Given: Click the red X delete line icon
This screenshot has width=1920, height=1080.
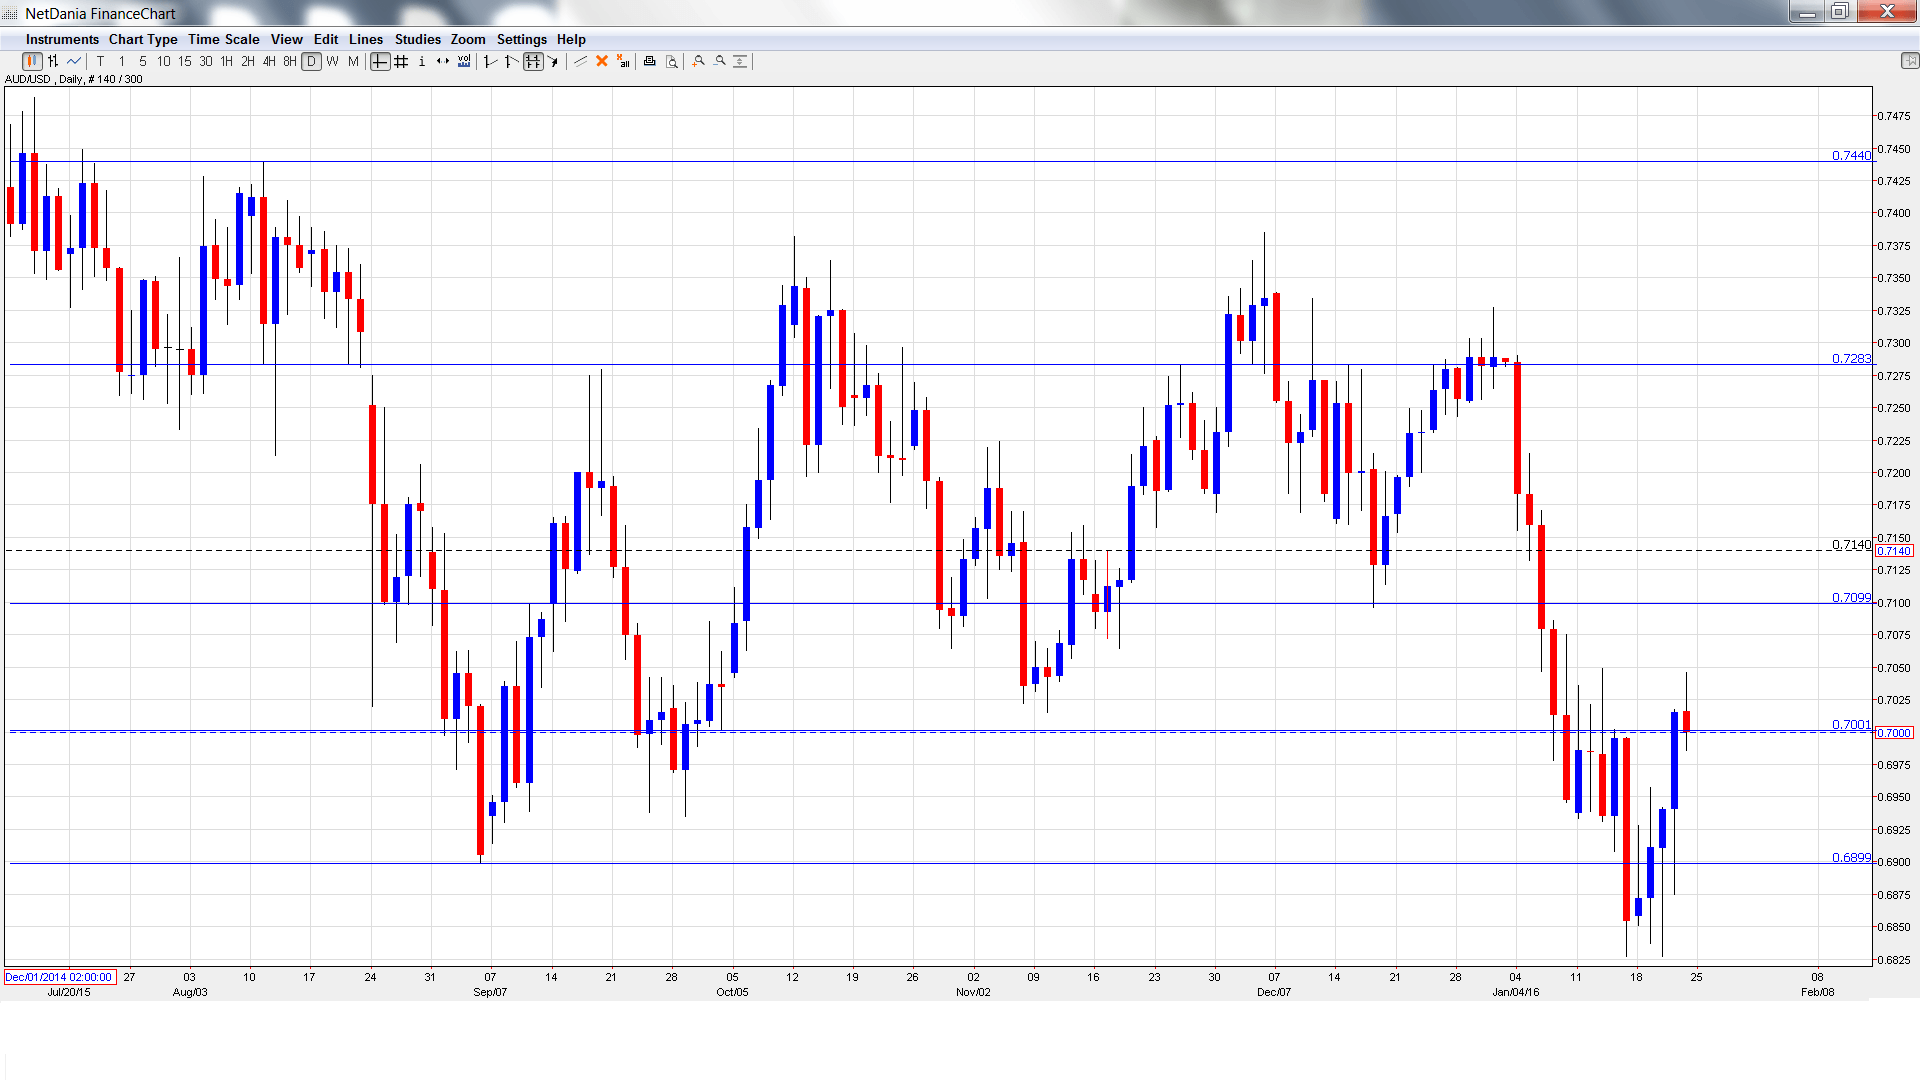Looking at the screenshot, I should click(x=602, y=61).
